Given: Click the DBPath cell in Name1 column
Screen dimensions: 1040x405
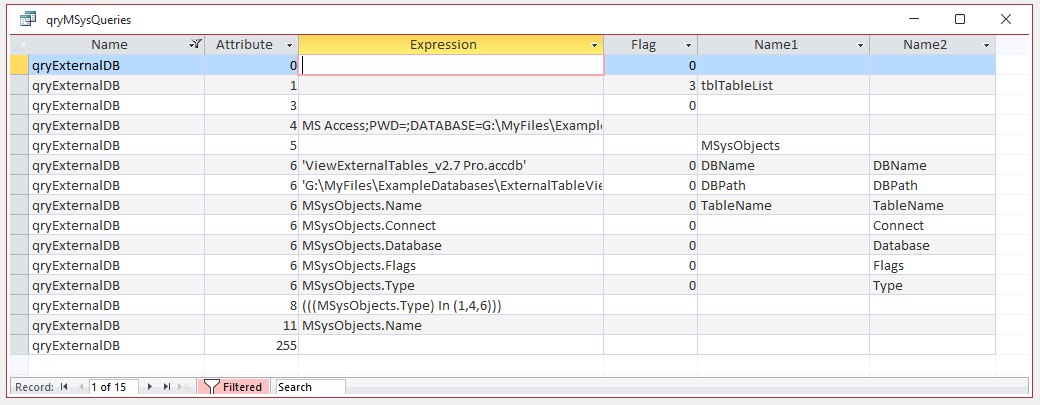Looking at the screenshot, I should (783, 186).
